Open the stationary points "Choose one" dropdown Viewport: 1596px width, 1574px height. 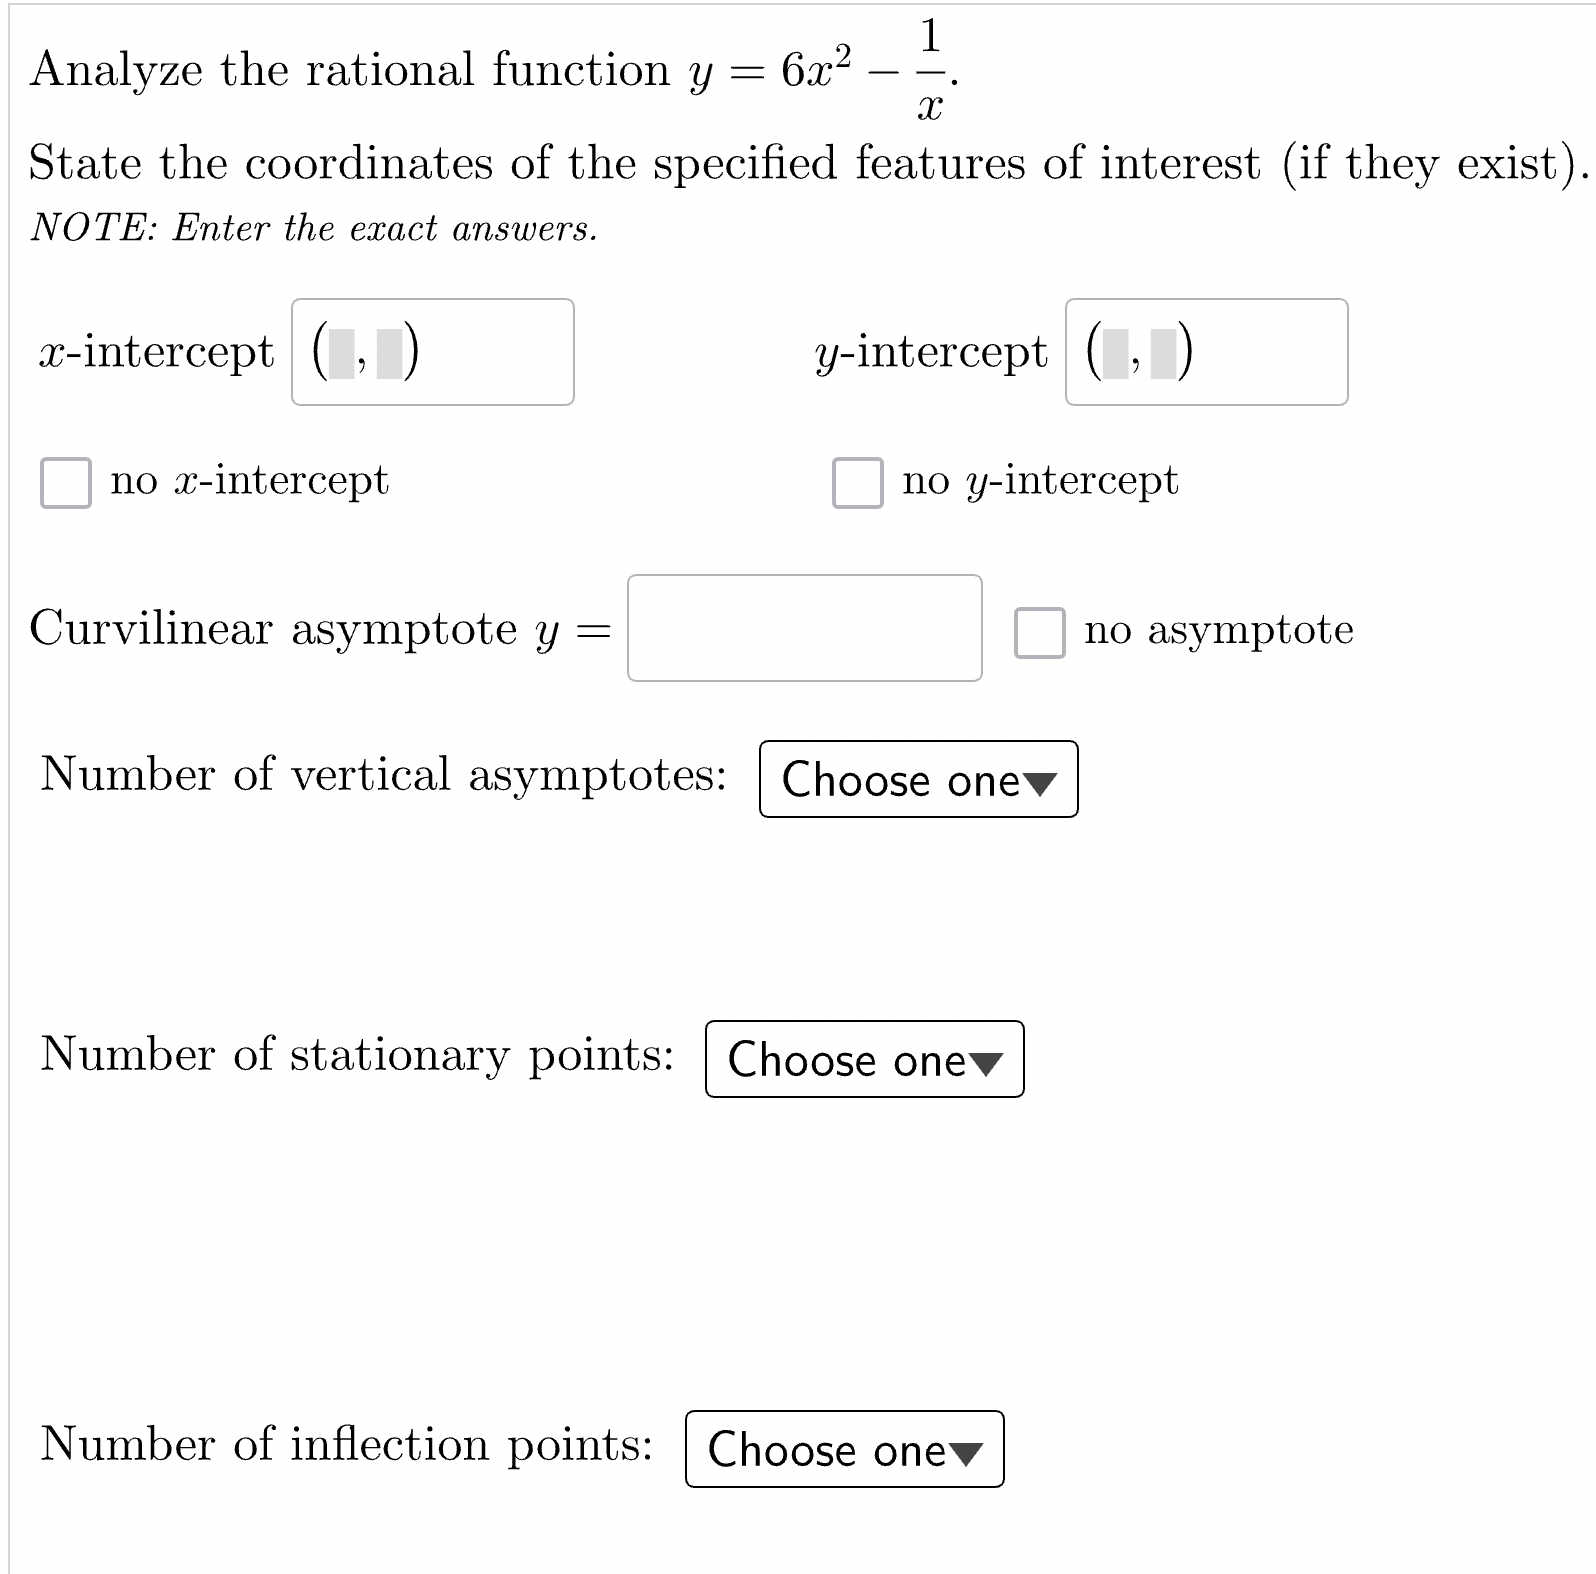(865, 1060)
